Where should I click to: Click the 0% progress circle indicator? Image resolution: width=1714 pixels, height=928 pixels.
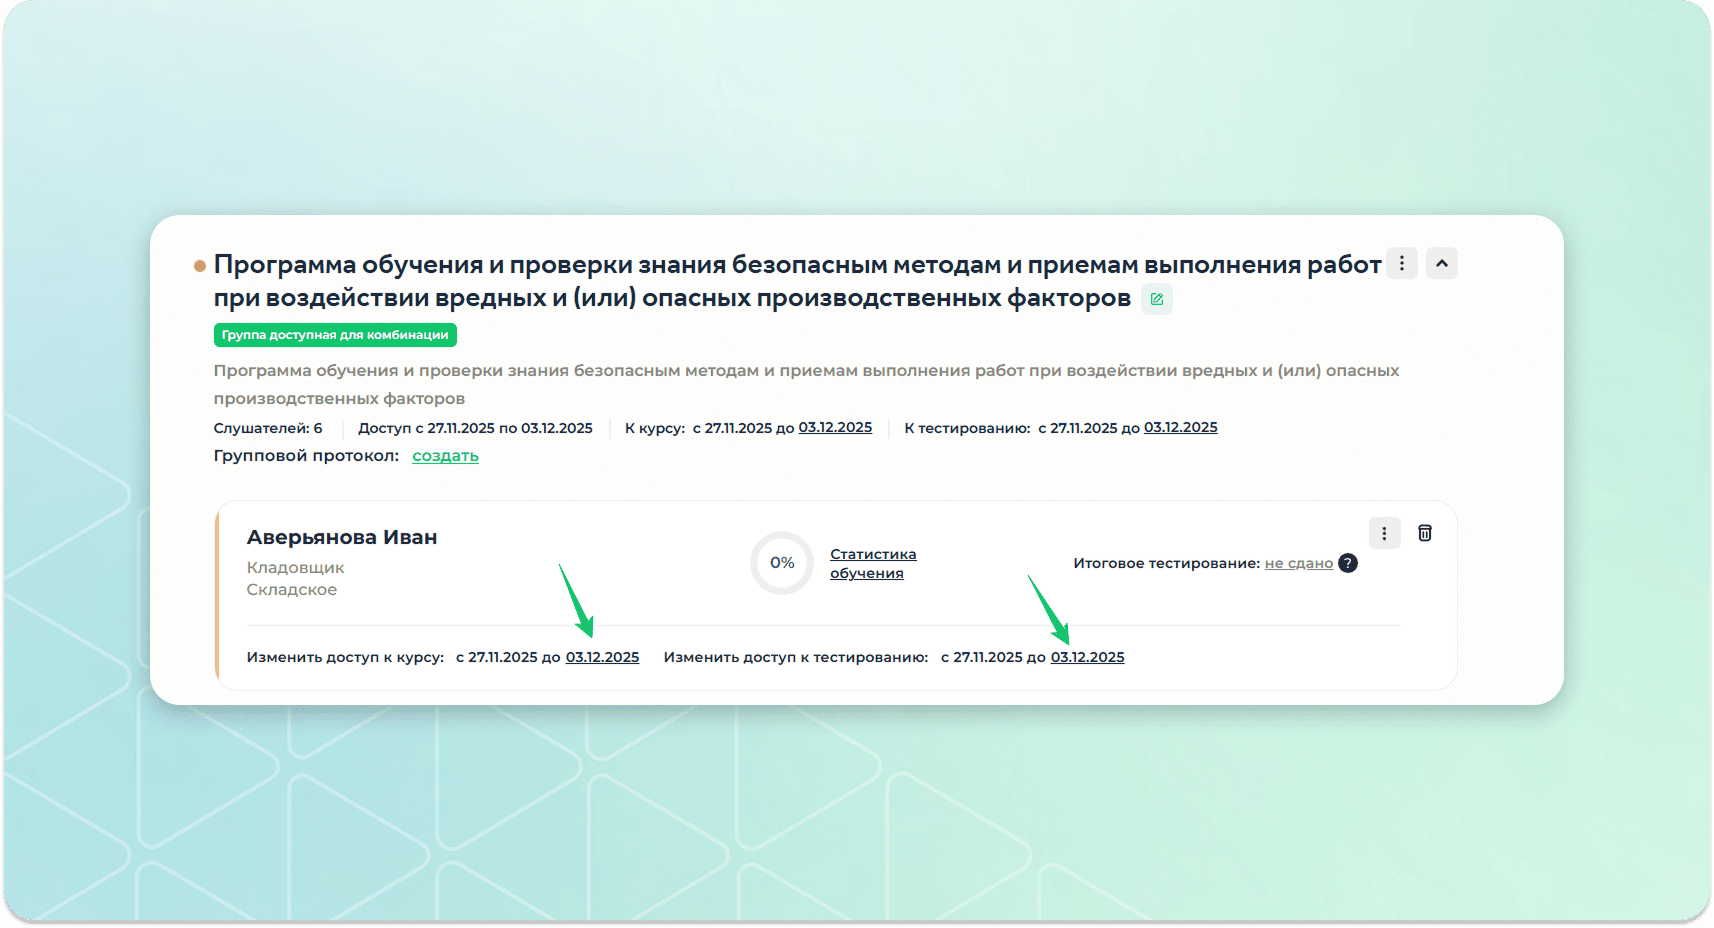pos(782,563)
